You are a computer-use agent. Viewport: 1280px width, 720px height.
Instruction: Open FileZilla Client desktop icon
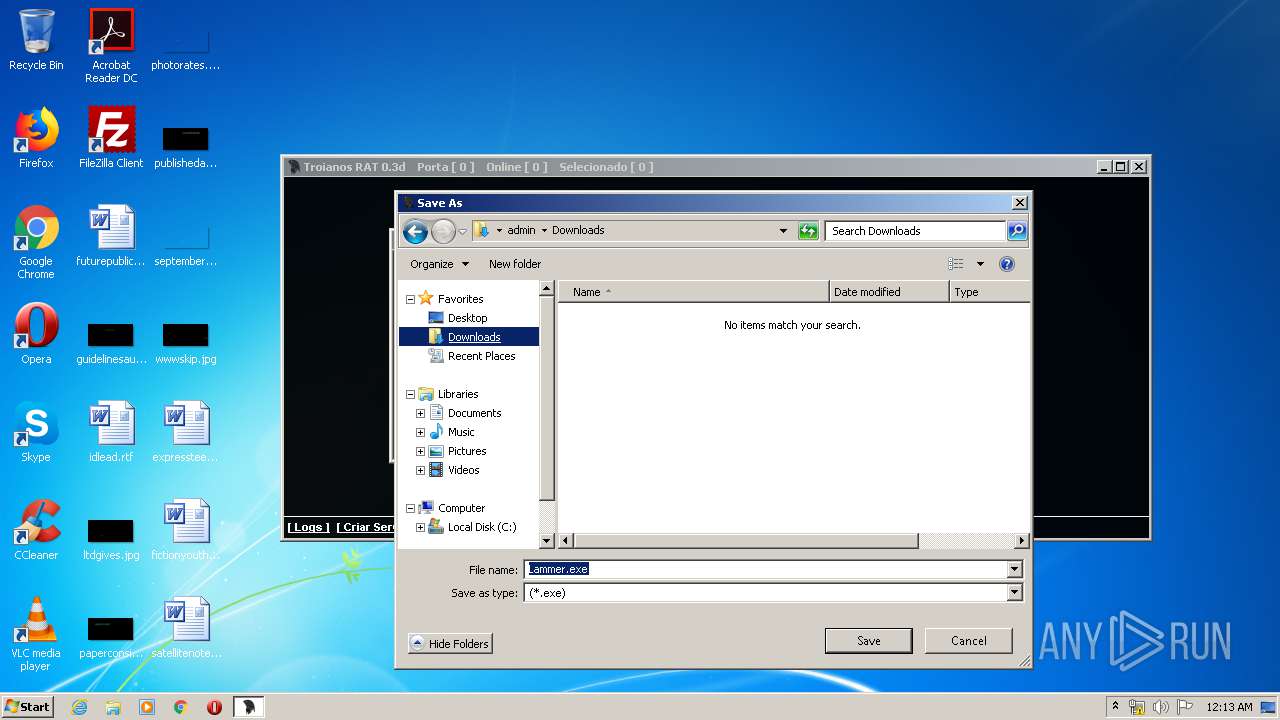pyautogui.click(x=111, y=138)
